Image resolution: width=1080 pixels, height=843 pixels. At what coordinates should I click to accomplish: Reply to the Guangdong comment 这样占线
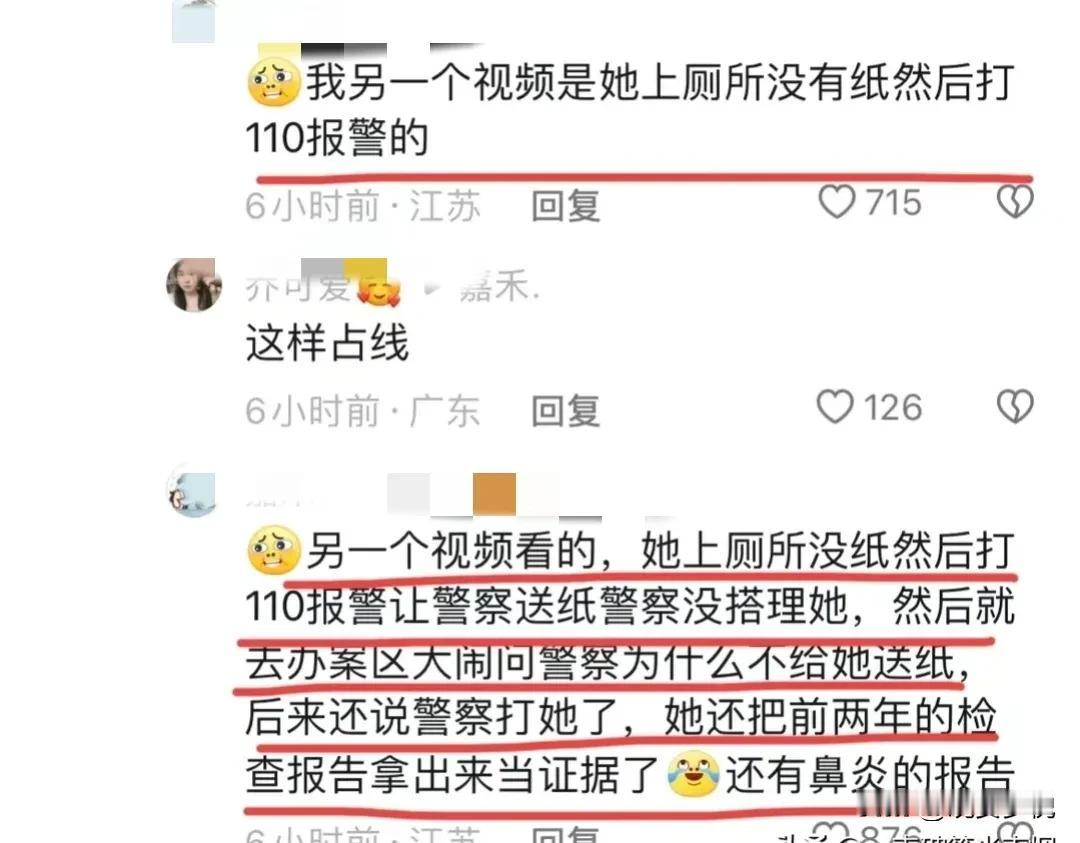point(565,410)
